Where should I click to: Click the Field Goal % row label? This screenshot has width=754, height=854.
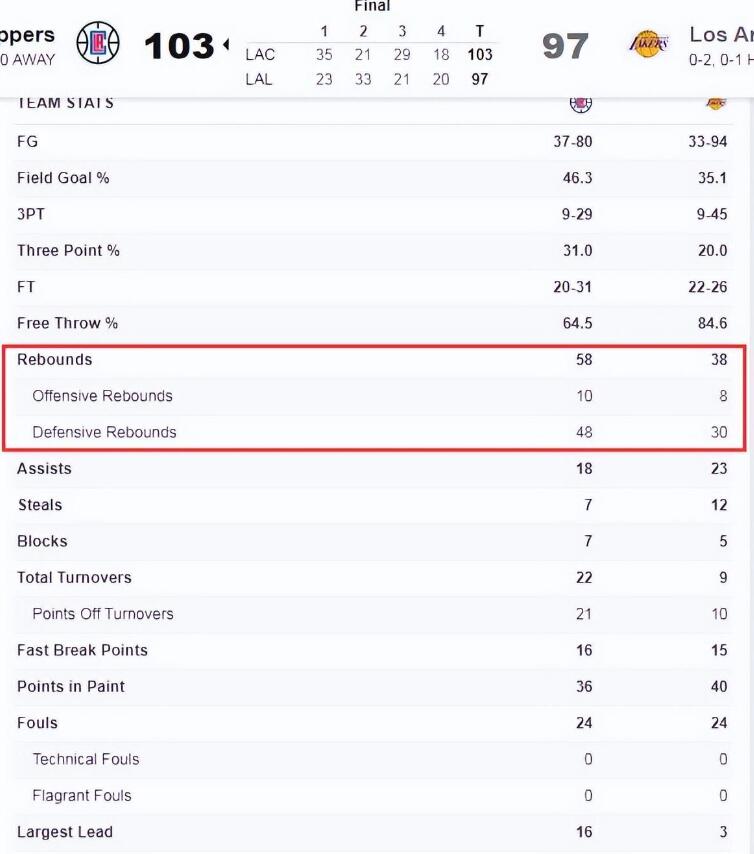[63, 178]
